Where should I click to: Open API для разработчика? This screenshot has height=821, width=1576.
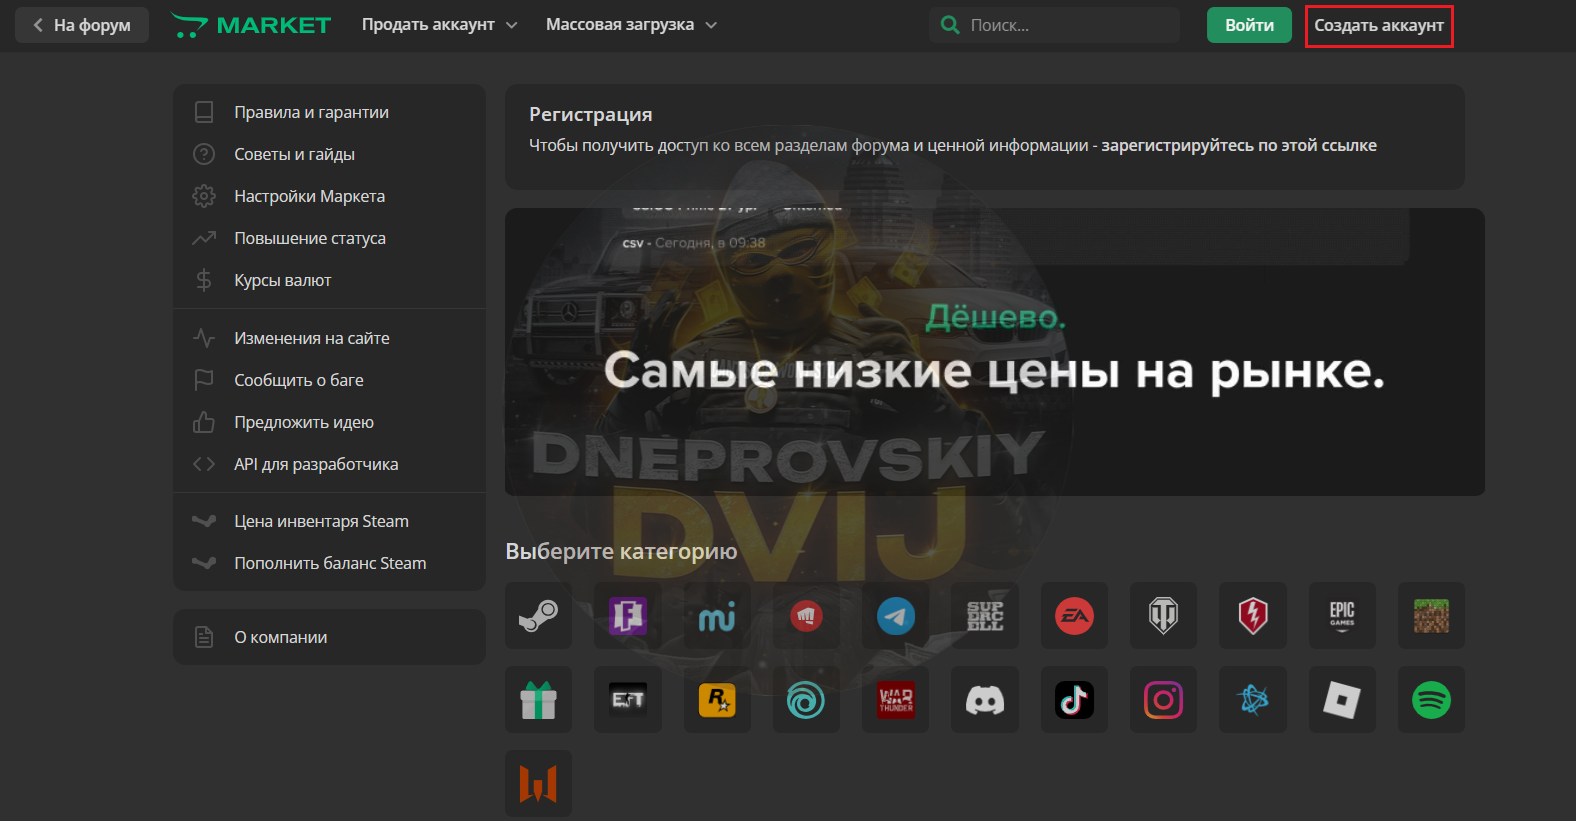click(329, 464)
